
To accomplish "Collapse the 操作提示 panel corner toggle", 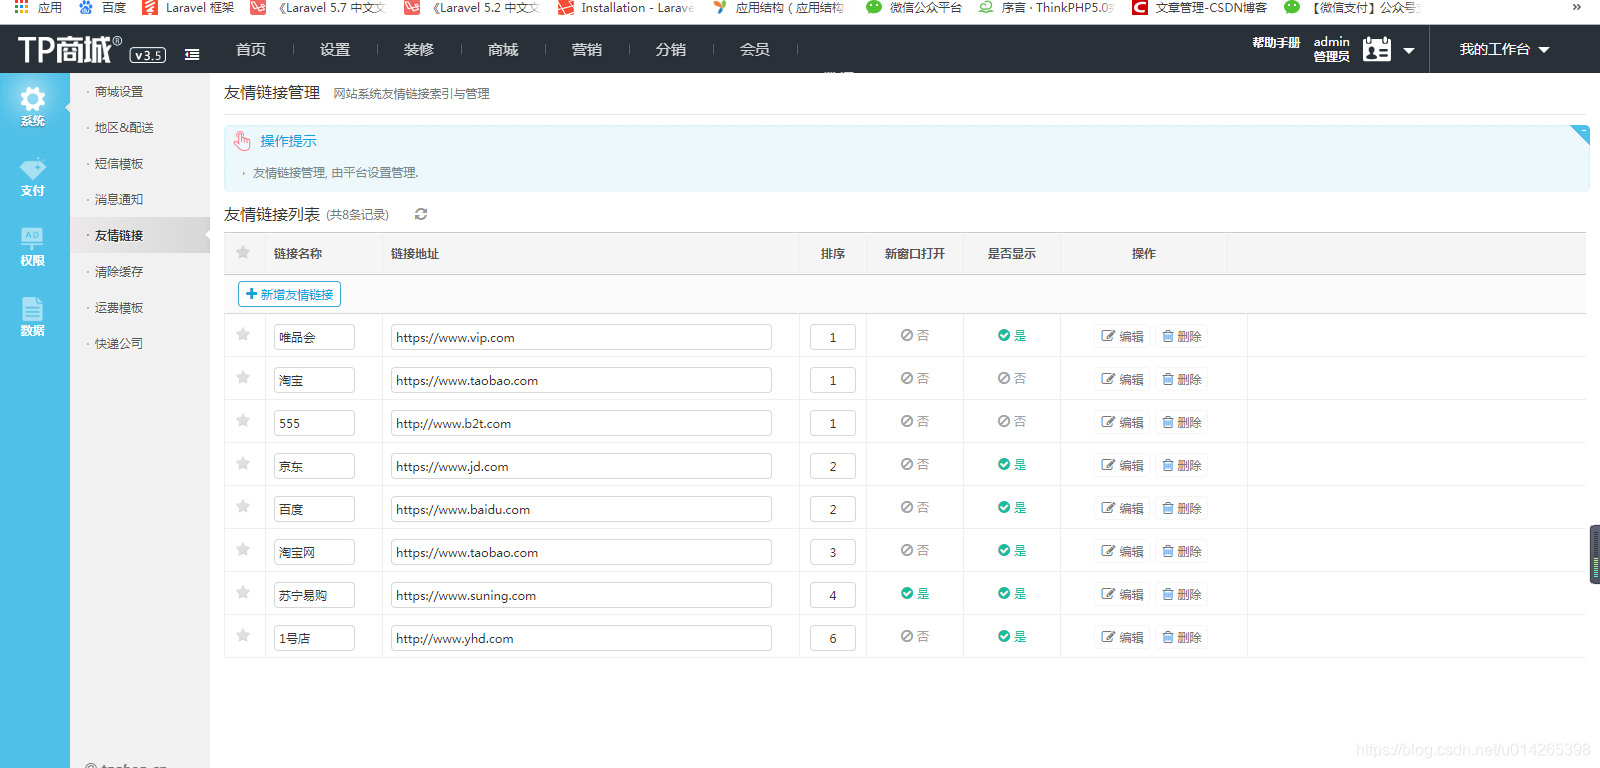I will click(x=1581, y=133).
